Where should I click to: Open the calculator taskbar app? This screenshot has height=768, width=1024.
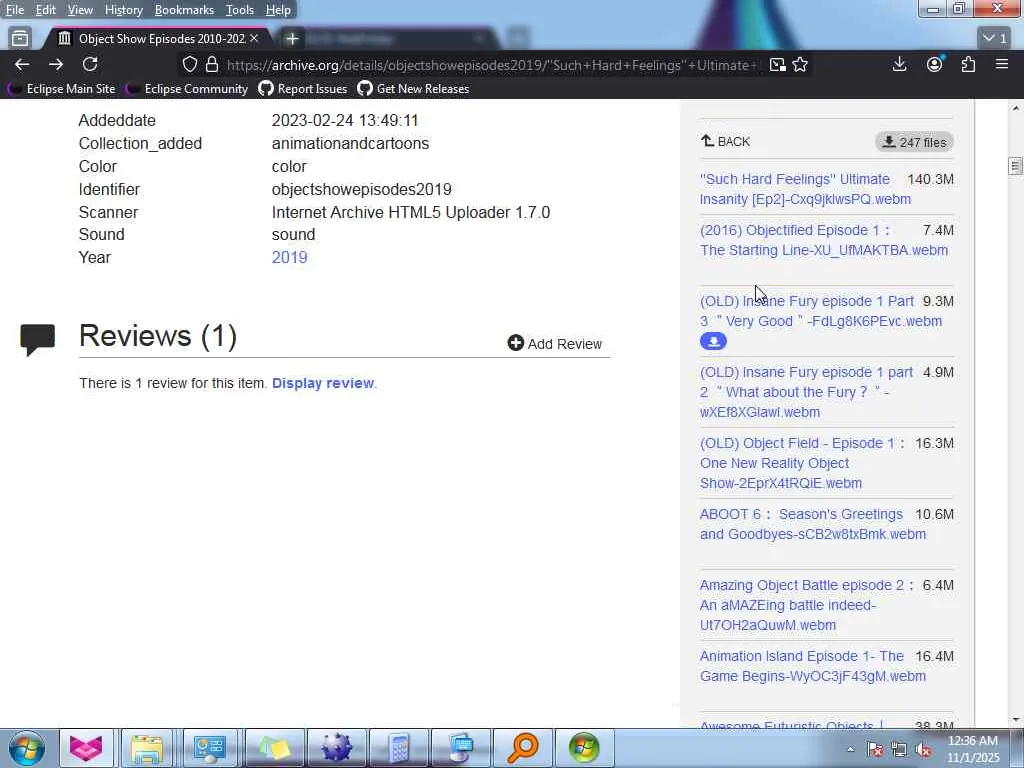coord(399,748)
